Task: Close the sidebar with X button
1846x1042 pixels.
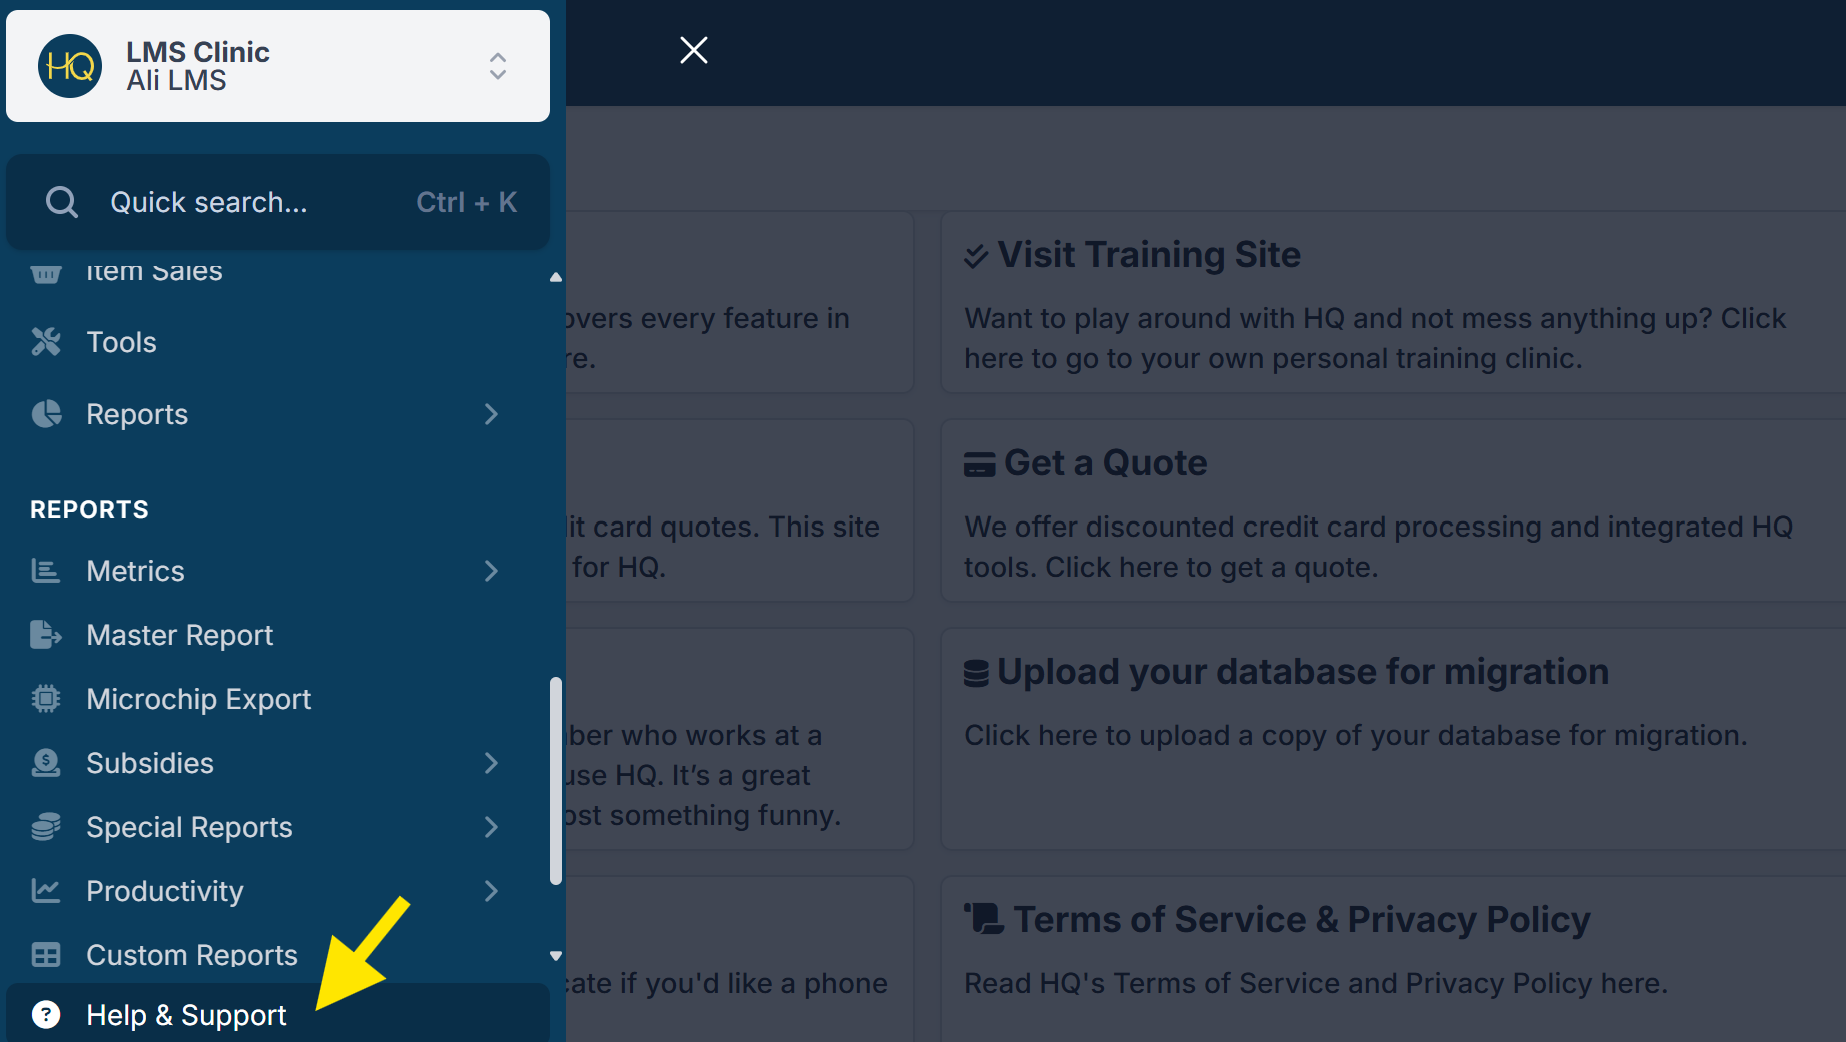Action: 694,50
